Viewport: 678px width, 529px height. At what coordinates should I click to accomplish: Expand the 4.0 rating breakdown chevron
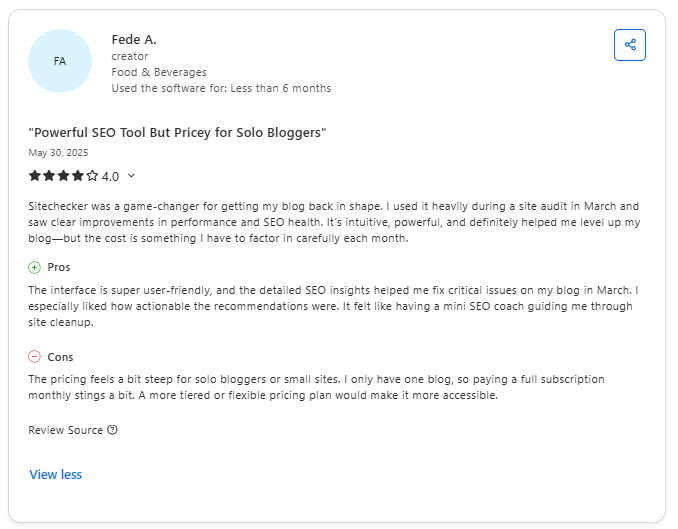[131, 176]
